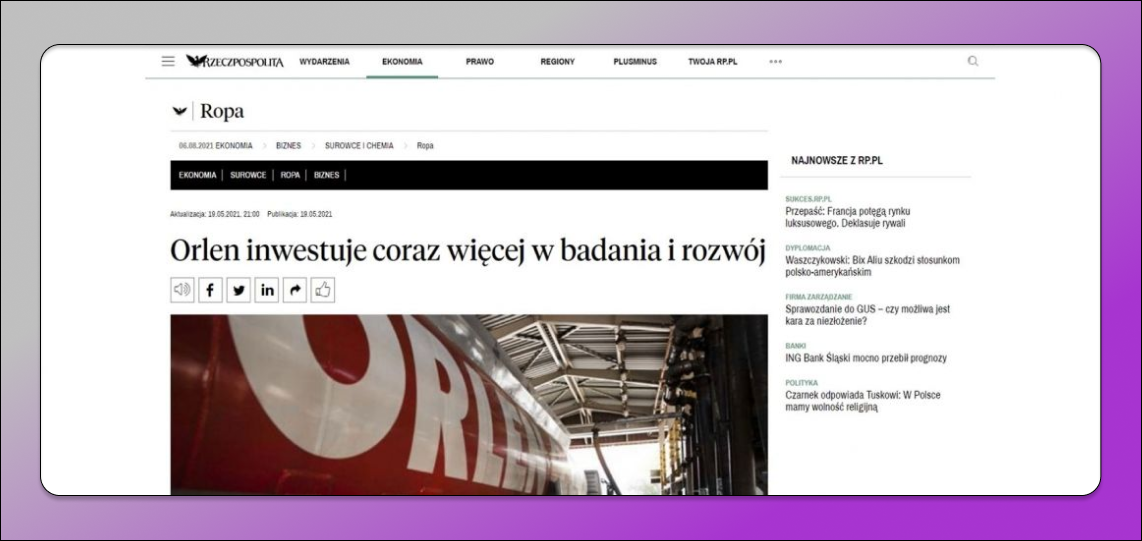Open the search magnifier icon
This screenshot has height=541, width=1142.
click(972, 62)
